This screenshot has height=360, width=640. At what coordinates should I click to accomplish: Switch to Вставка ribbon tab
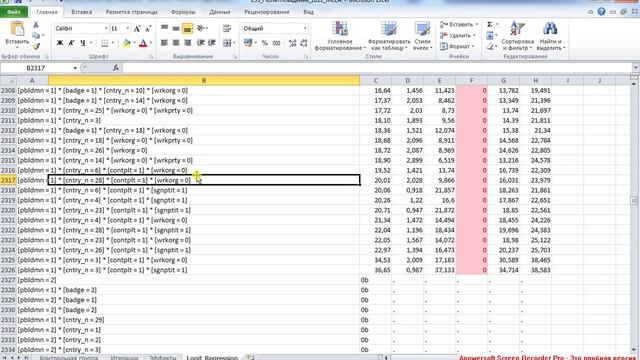82,12
